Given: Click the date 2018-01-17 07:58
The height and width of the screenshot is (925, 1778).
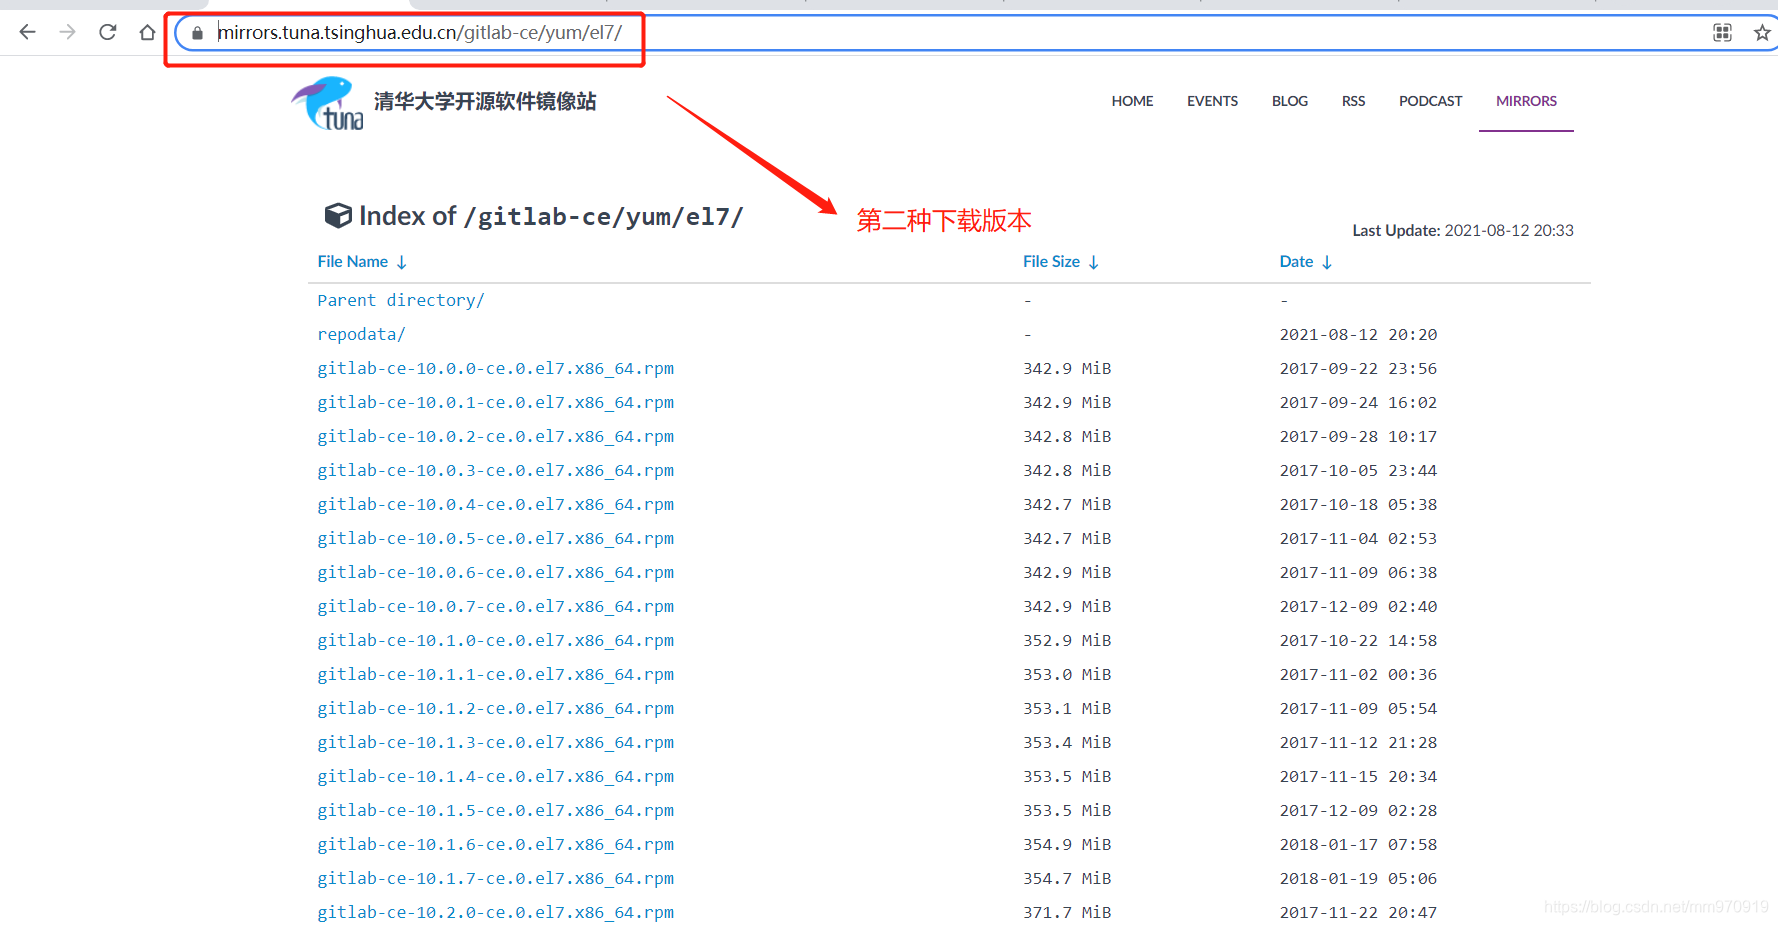Looking at the screenshot, I should 1358,844.
